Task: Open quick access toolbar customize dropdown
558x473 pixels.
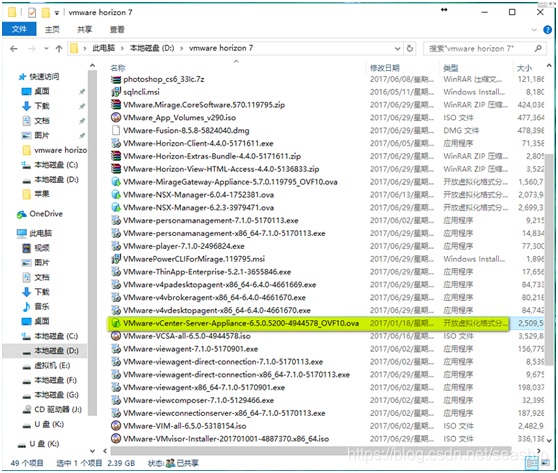Action: [x=57, y=13]
